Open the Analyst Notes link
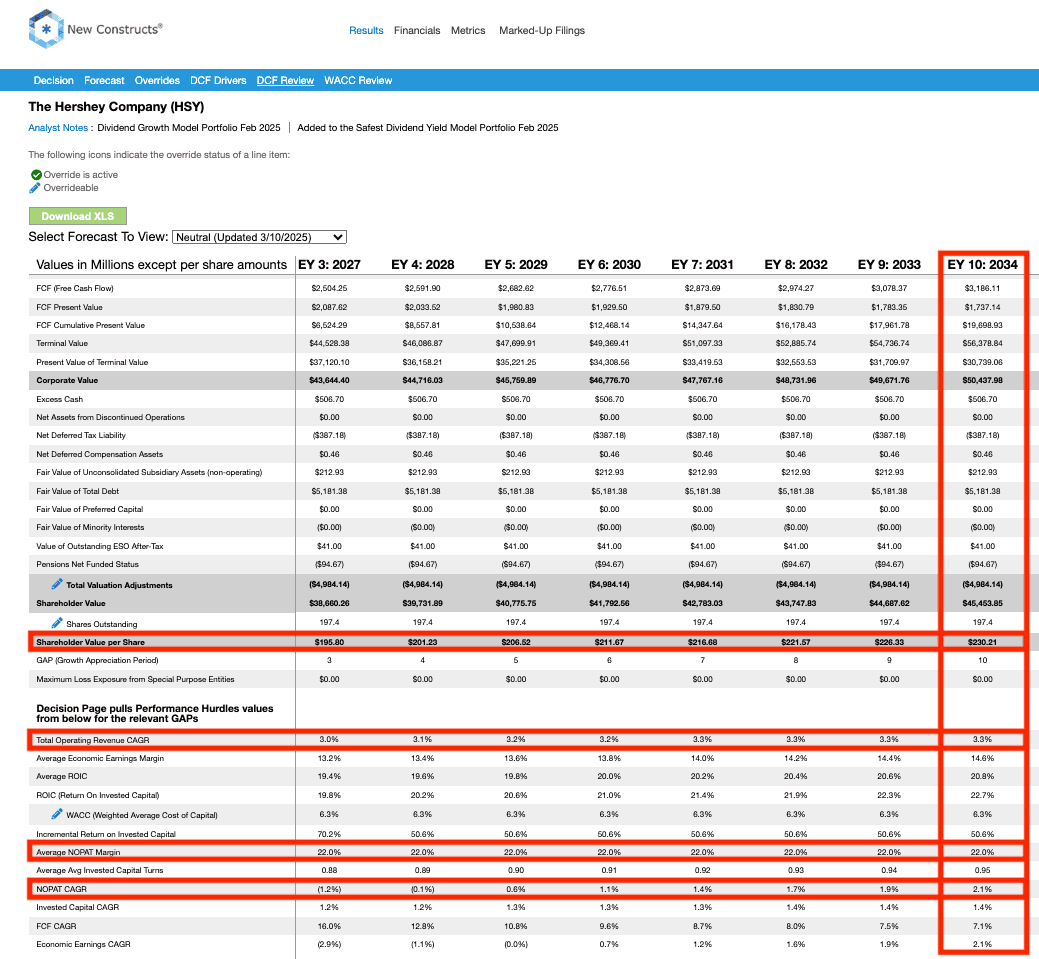1039x959 pixels. coord(58,128)
